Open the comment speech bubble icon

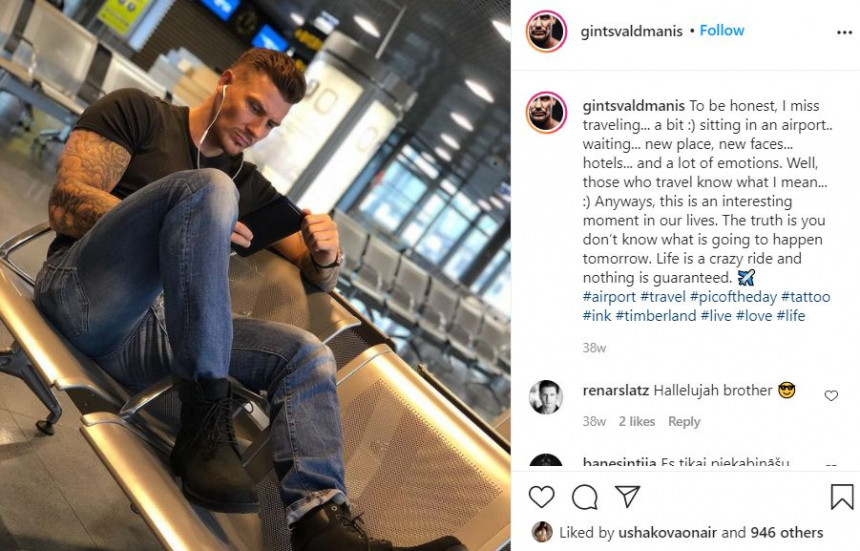tap(585, 497)
